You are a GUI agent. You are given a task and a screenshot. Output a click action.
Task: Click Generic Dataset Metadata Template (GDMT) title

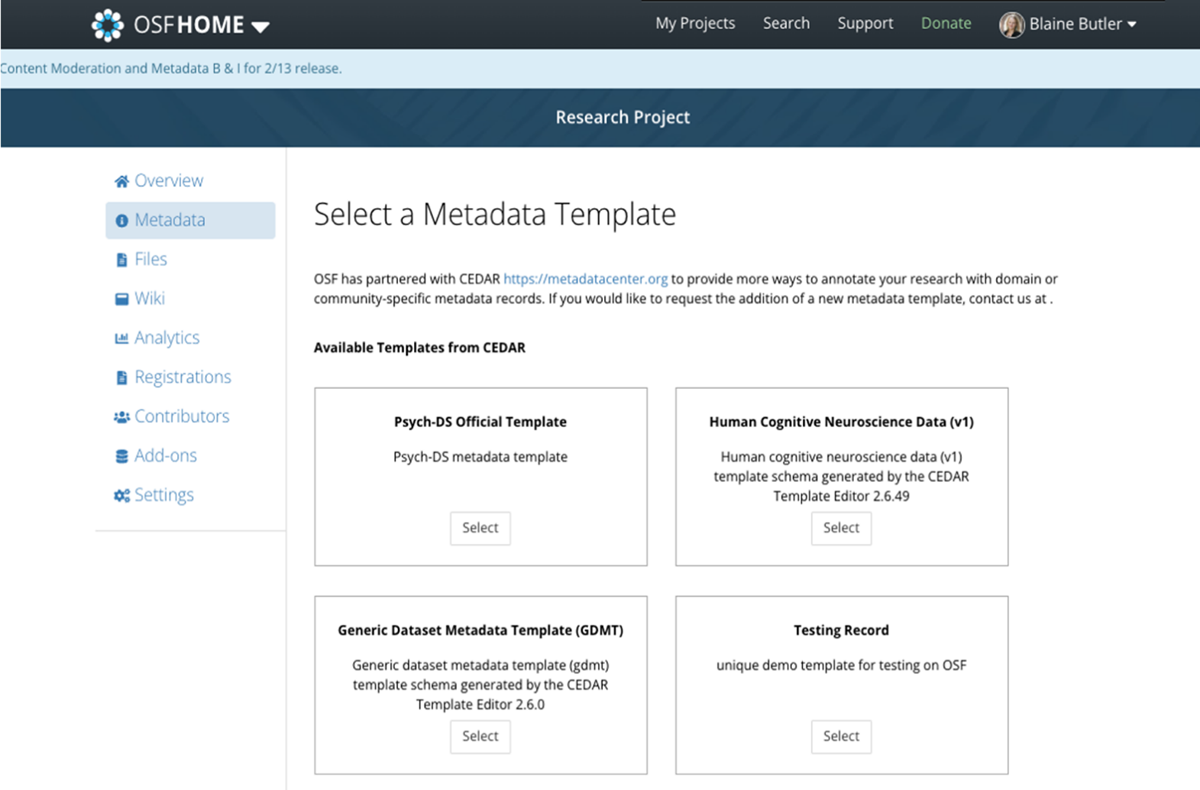click(x=480, y=631)
